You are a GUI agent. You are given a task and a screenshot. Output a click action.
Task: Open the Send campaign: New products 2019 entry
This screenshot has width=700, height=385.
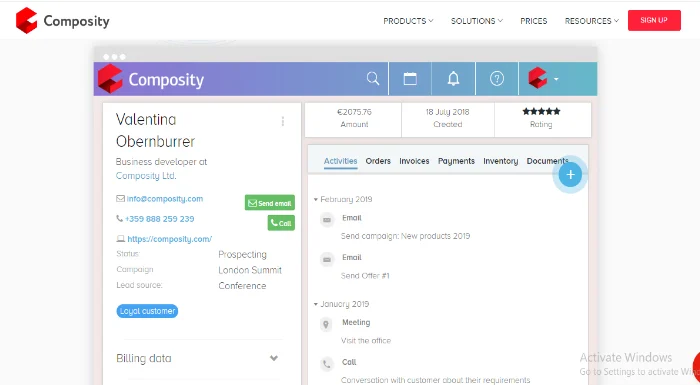(x=405, y=236)
